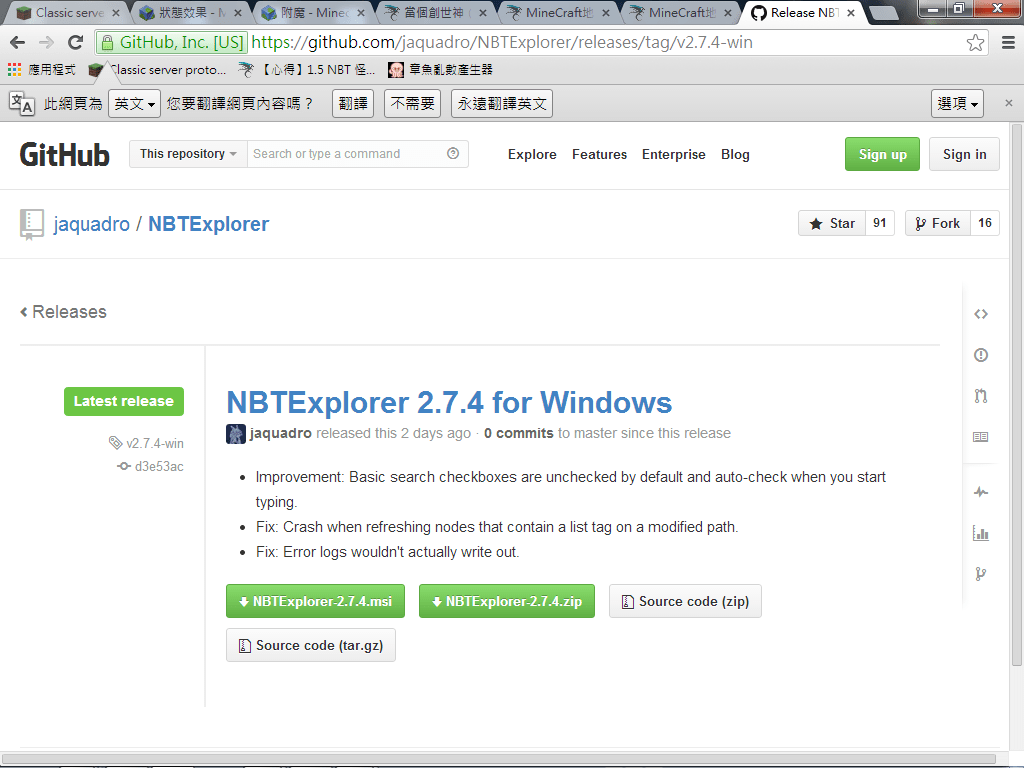Download NBTExplorer-2.7.4.zip
Viewport: 1024px width, 768px height.
[507, 601]
